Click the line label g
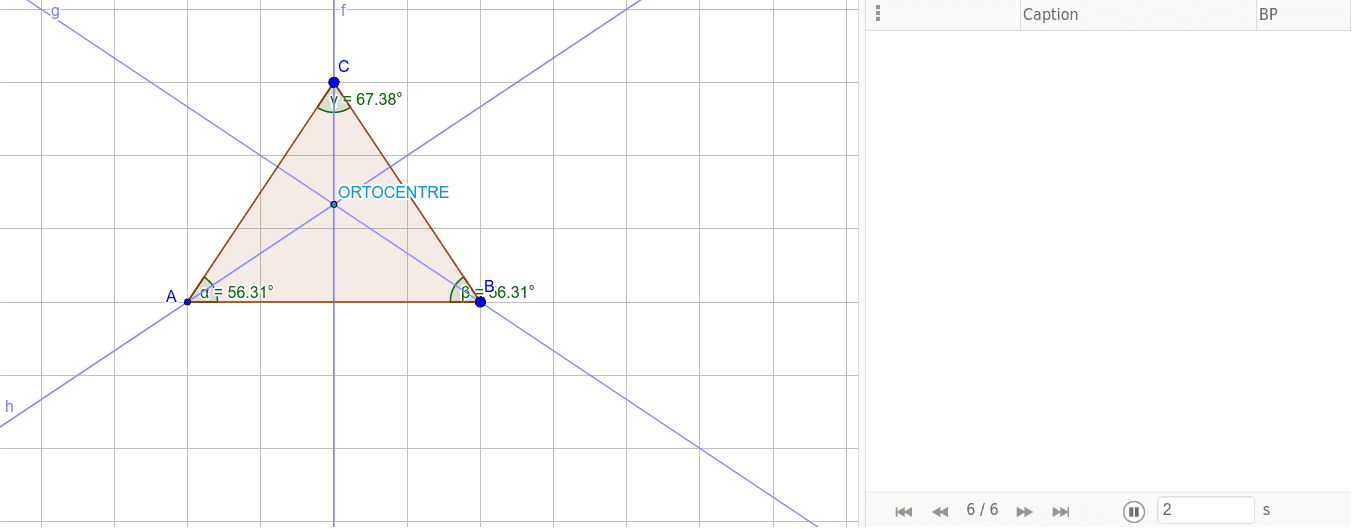1353x529 pixels. (55, 11)
